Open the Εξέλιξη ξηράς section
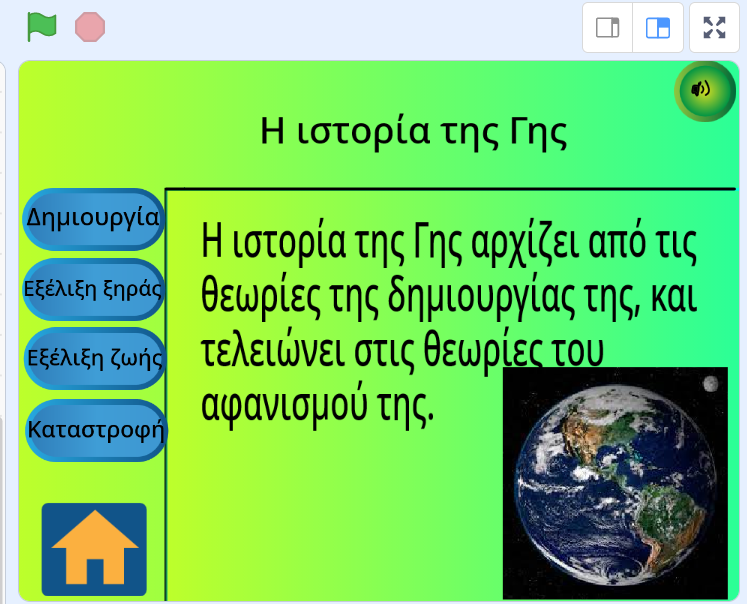This screenshot has width=747, height=604. point(93,289)
